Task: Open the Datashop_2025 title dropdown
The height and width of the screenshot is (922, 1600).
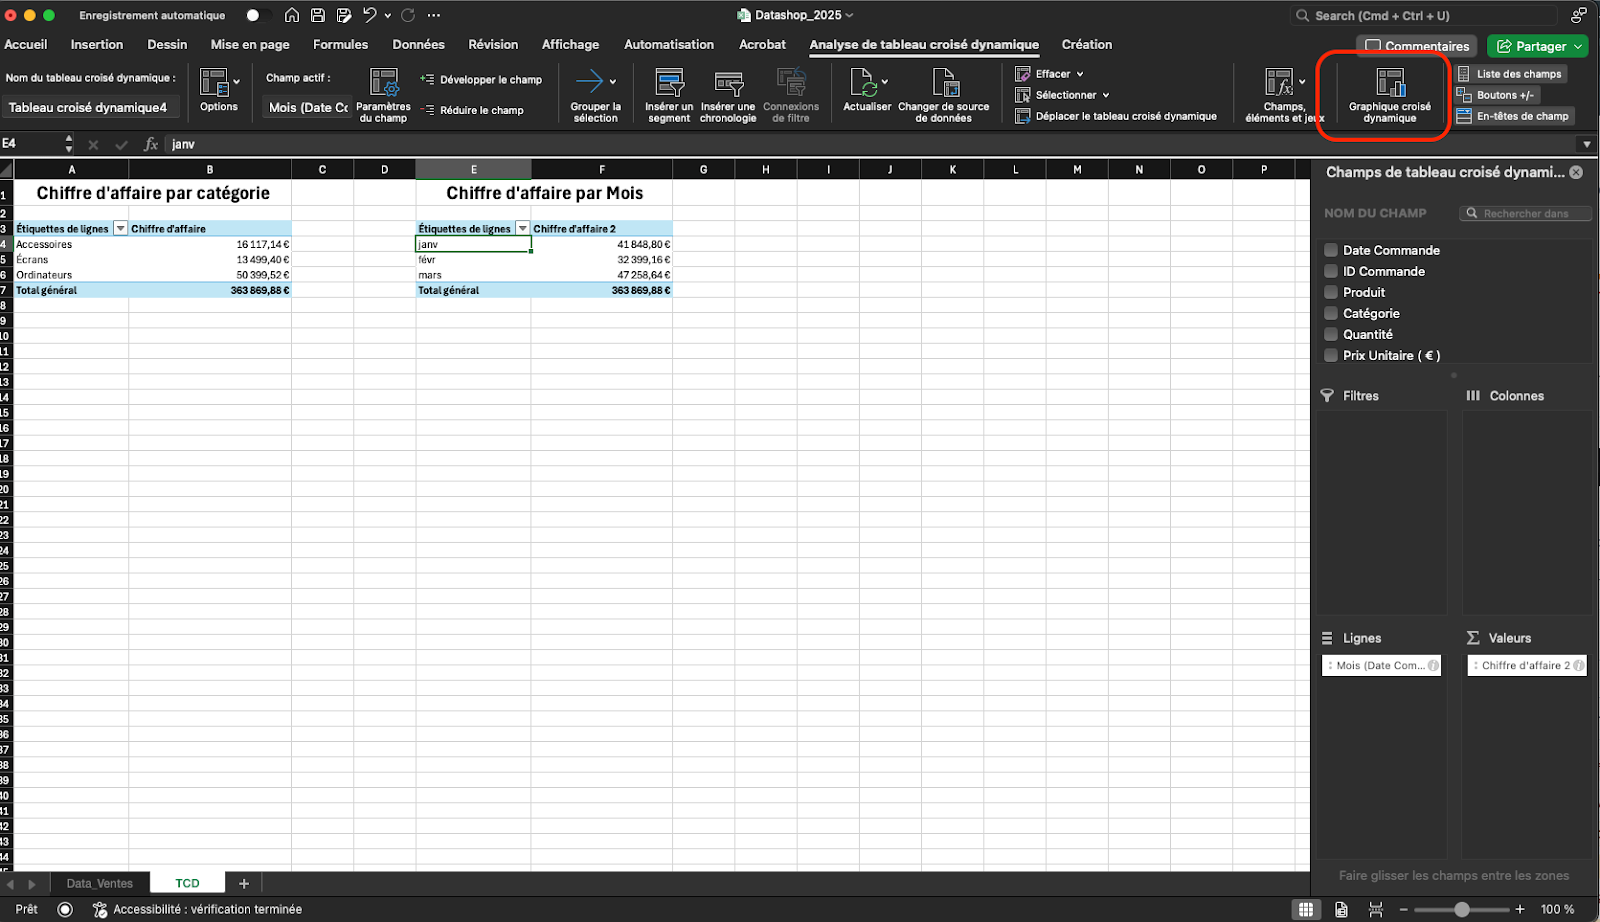Action: click(x=850, y=15)
